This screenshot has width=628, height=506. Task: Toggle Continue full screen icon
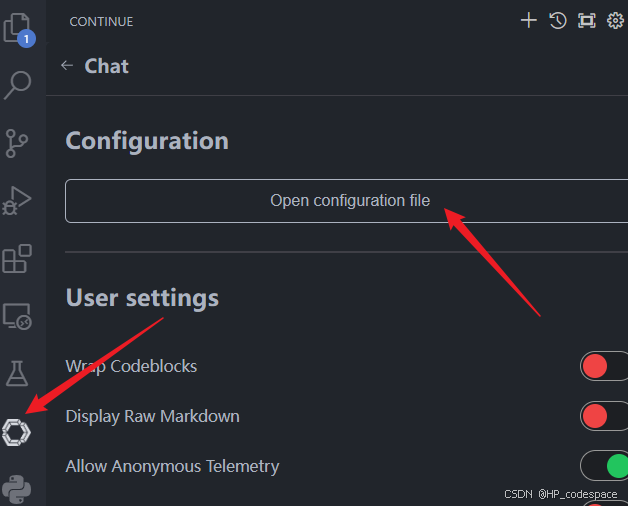pyautogui.click(x=587, y=20)
